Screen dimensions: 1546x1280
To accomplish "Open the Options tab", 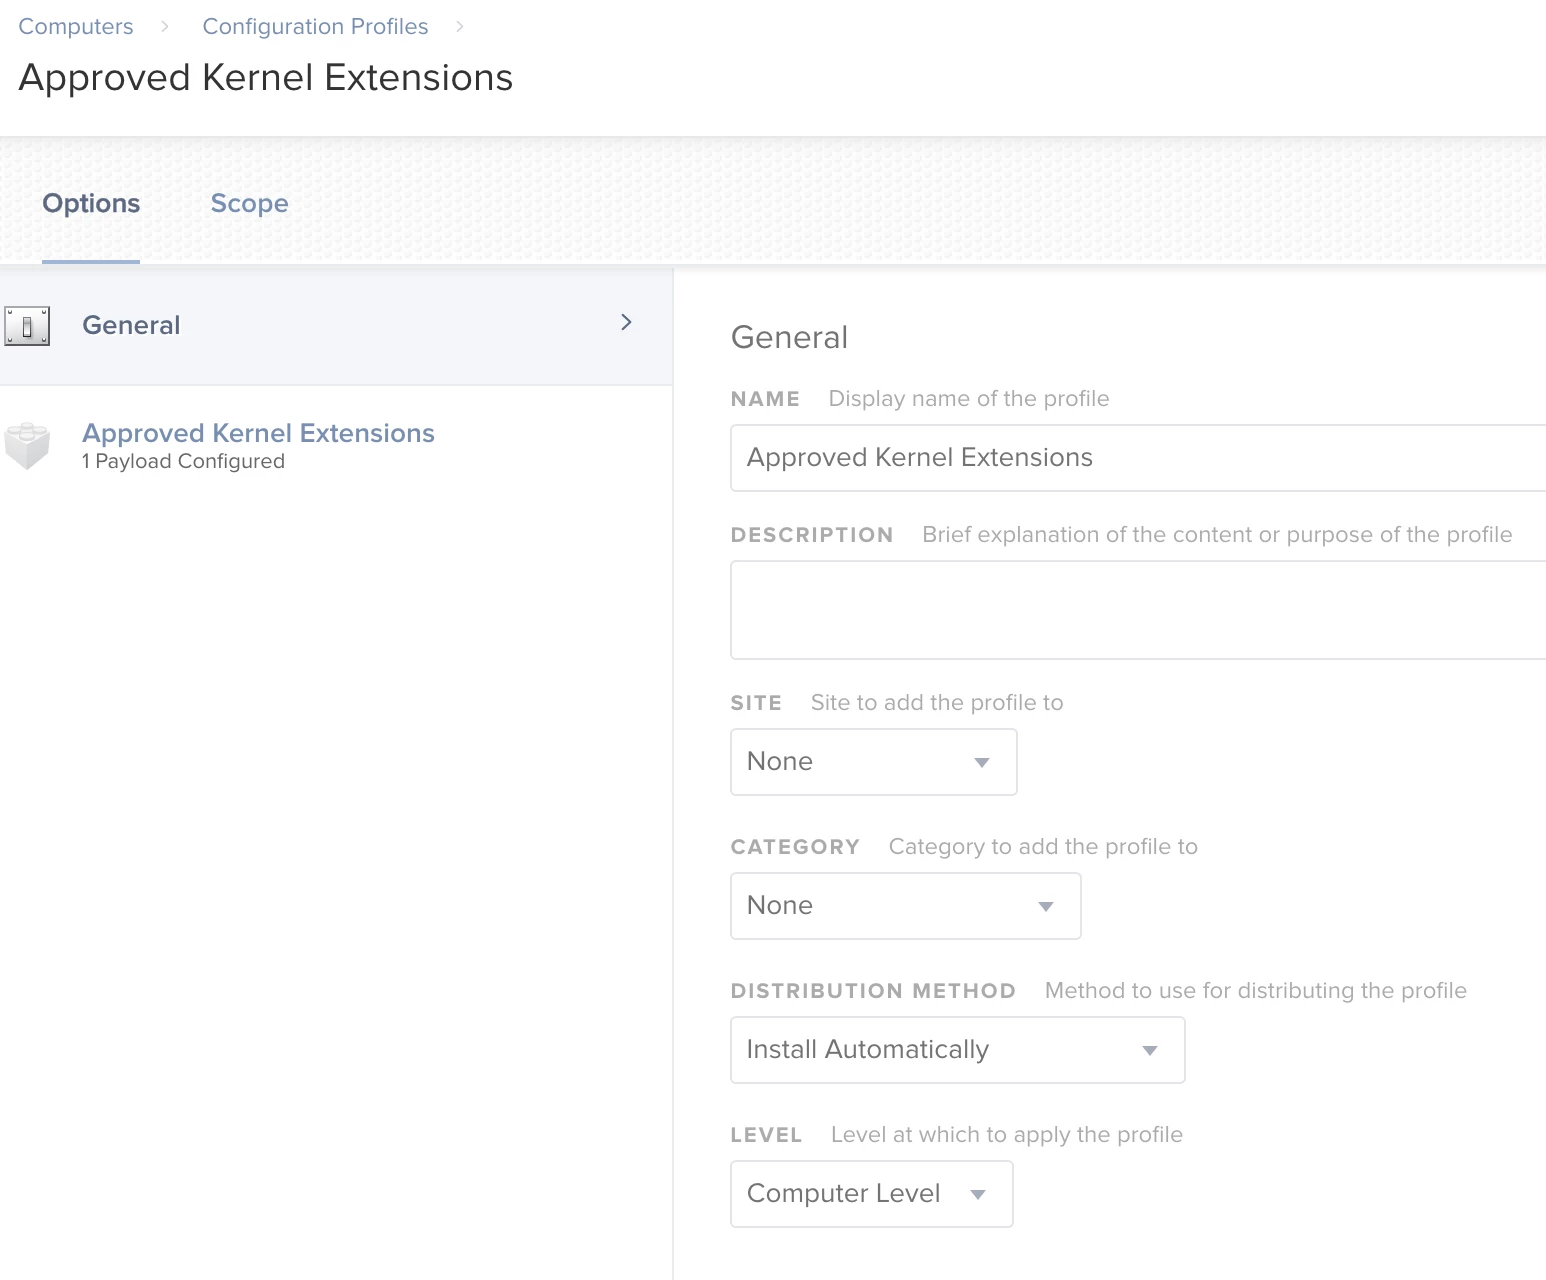I will (91, 203).
